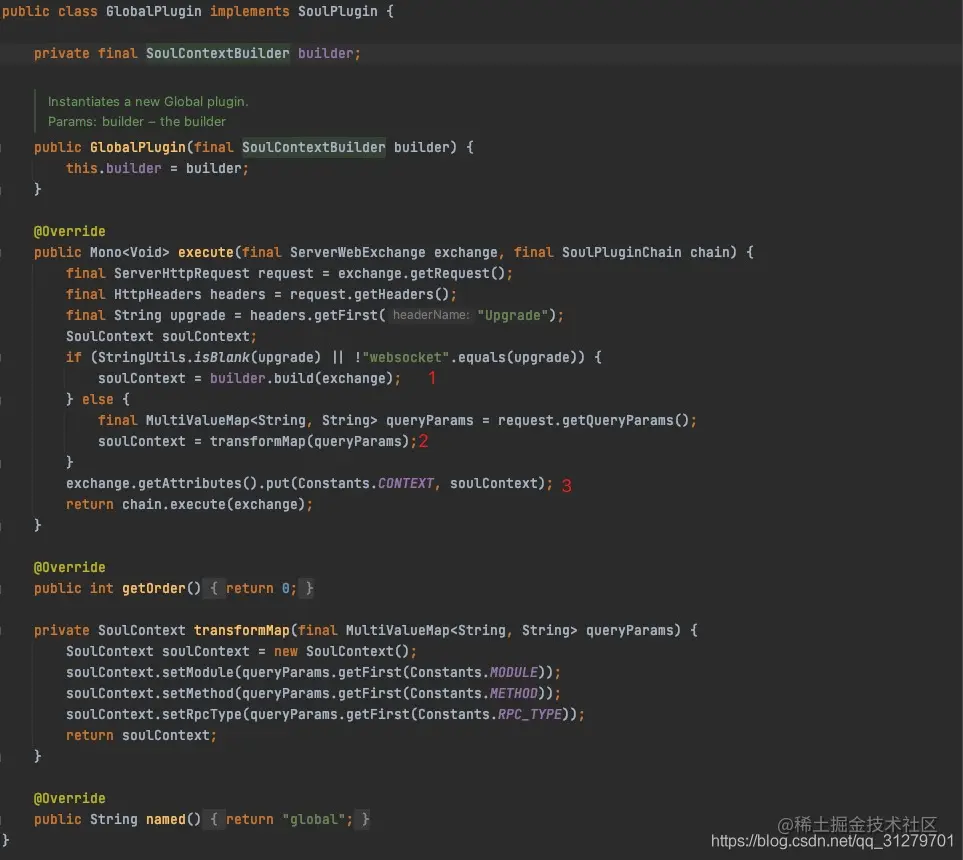Click the "return chain.execute(exchange);" statement
Image resolution: width=963 pixels, height=860 pixels.
tap(190, 504)
